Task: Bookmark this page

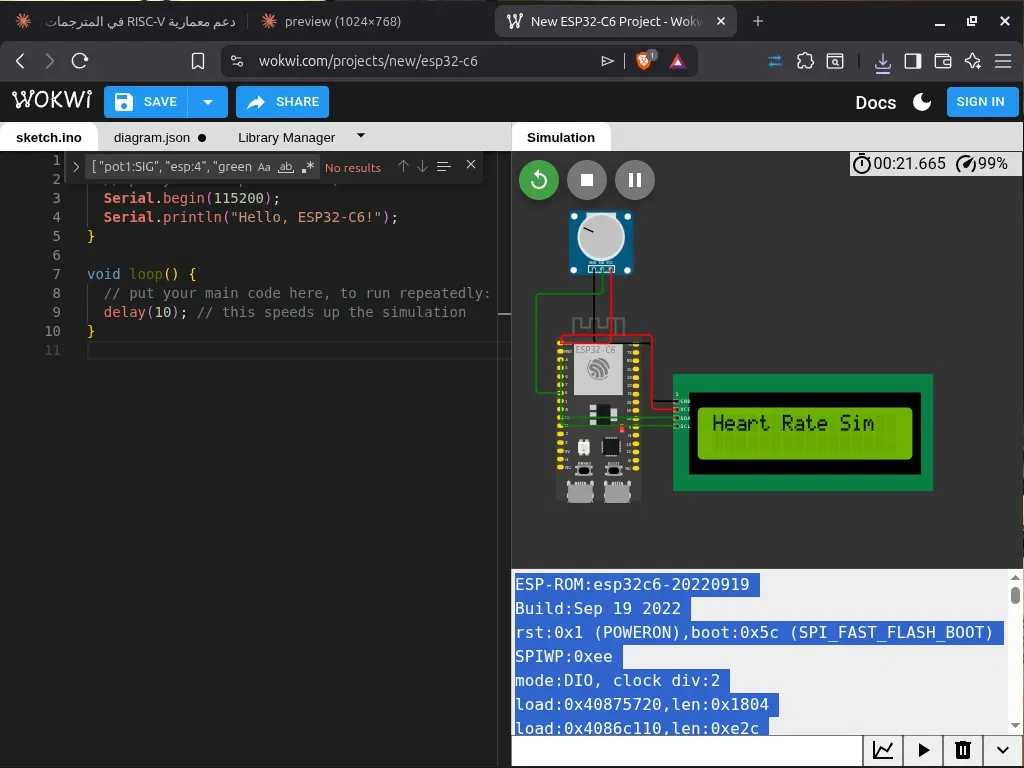Action: click(197, 61)
